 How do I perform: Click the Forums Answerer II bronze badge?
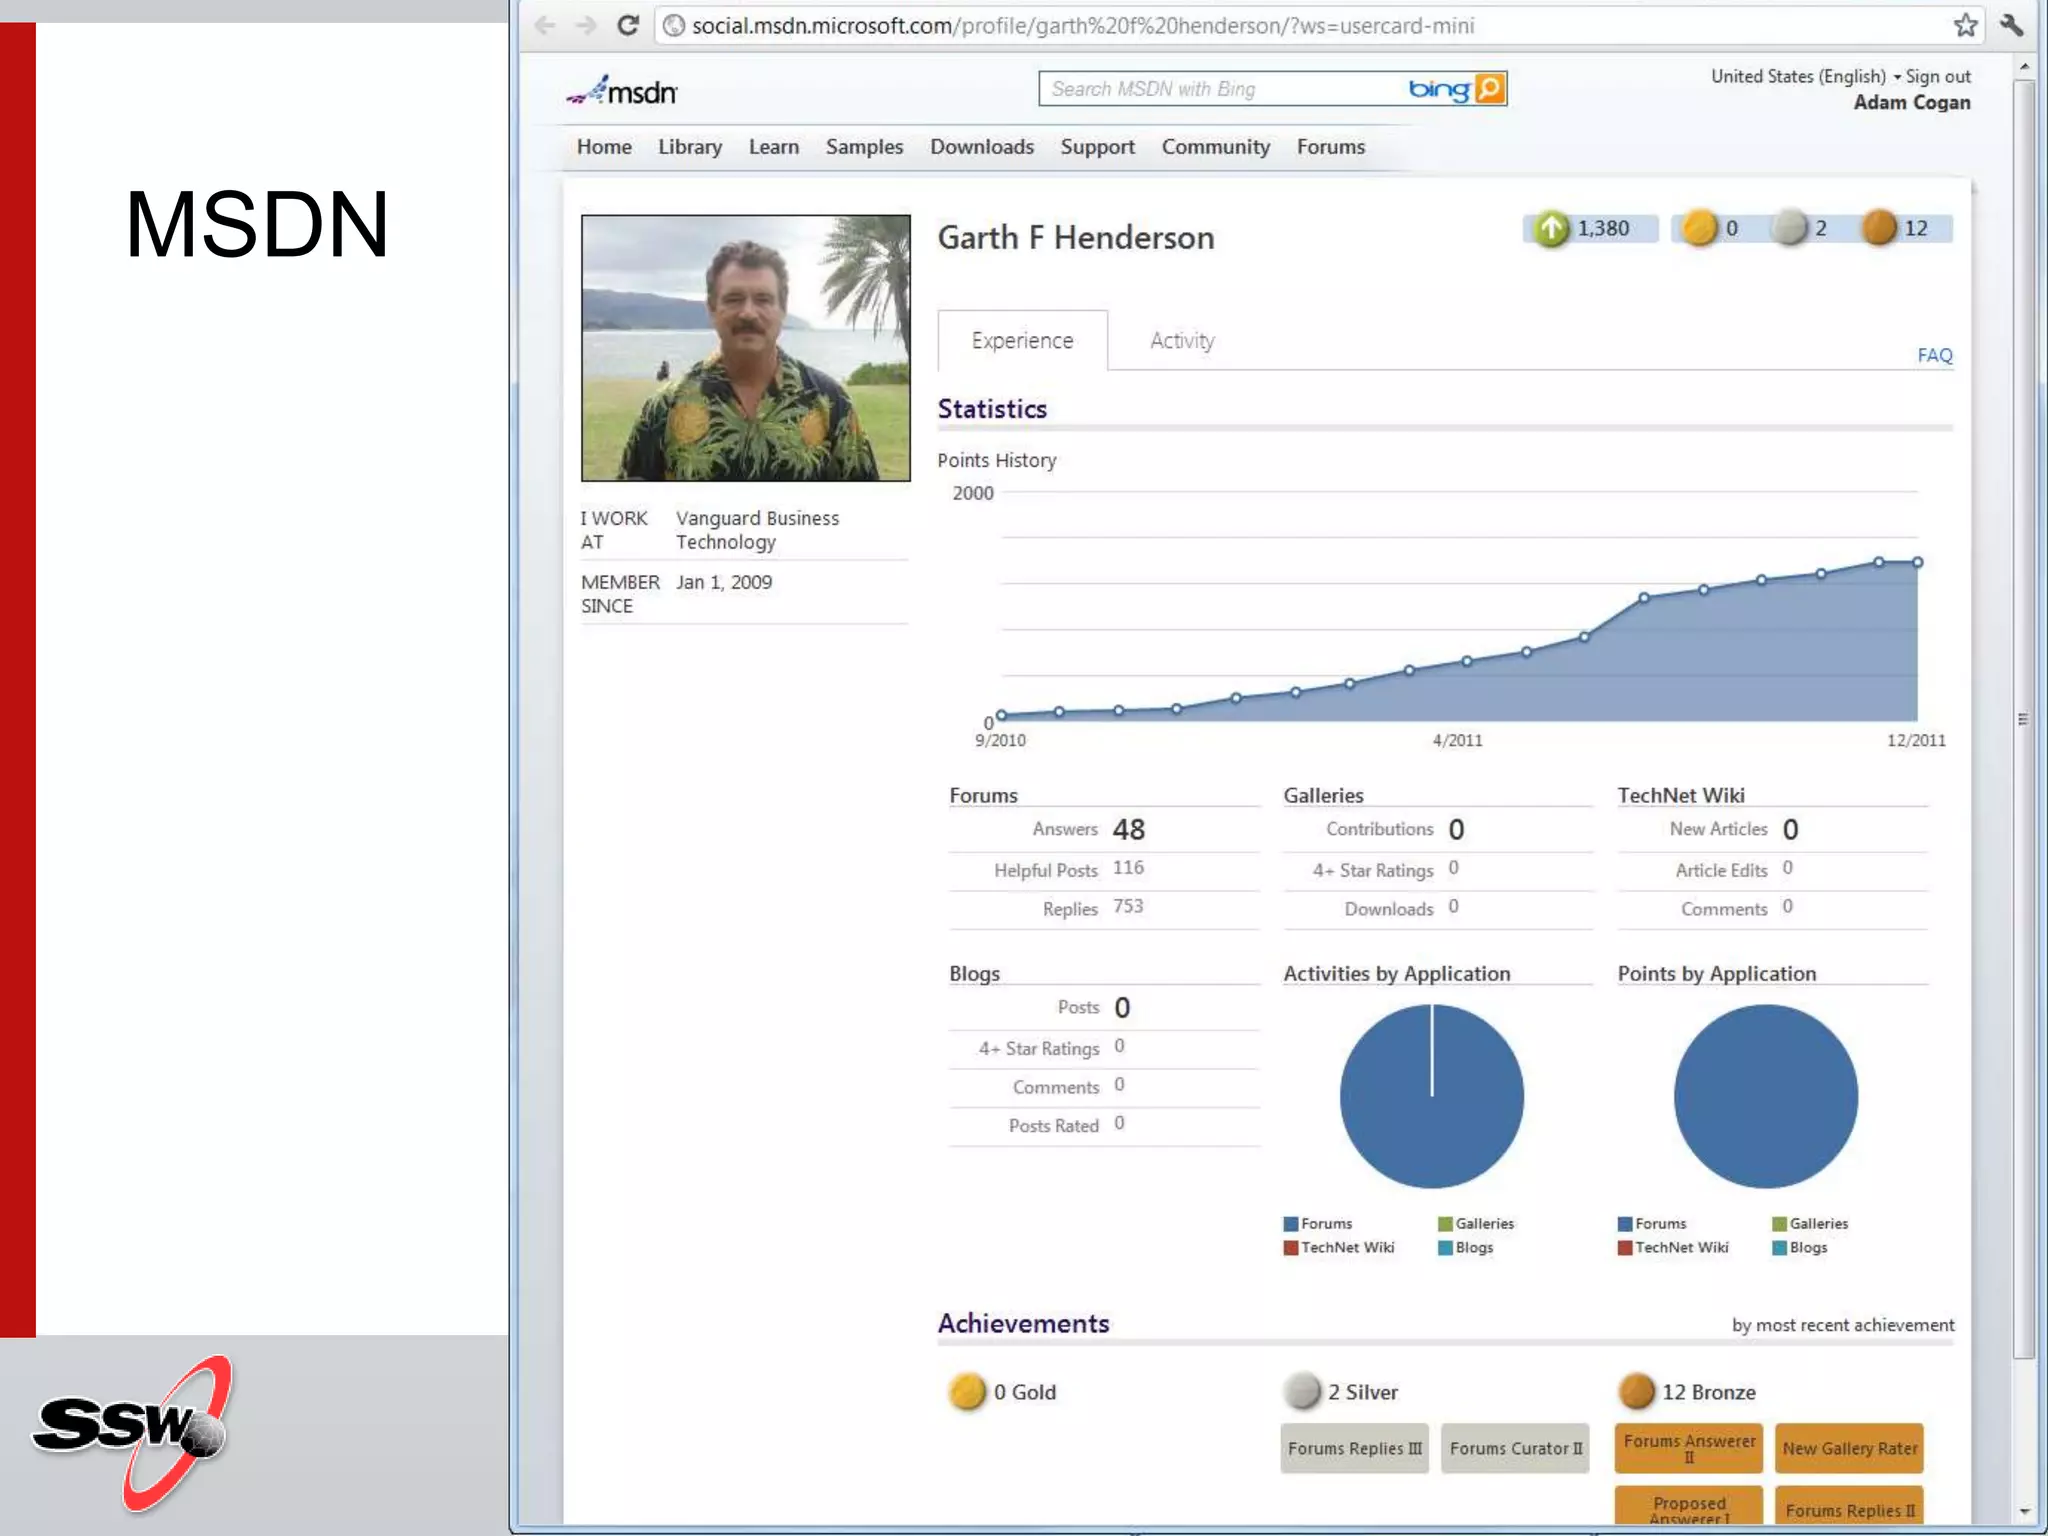coord(1689,1448)
